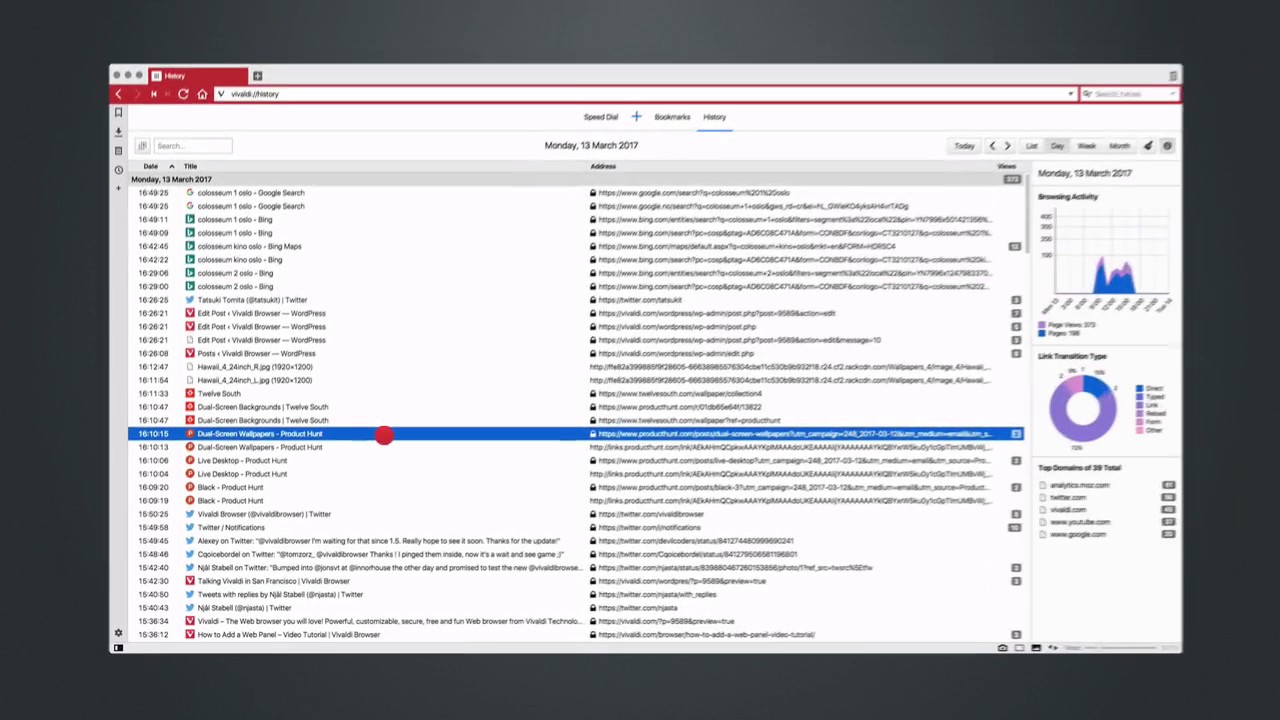The width and height of the screenshot is (1280, 720).
Task: Go to the home page
Action: coord(202,94)
